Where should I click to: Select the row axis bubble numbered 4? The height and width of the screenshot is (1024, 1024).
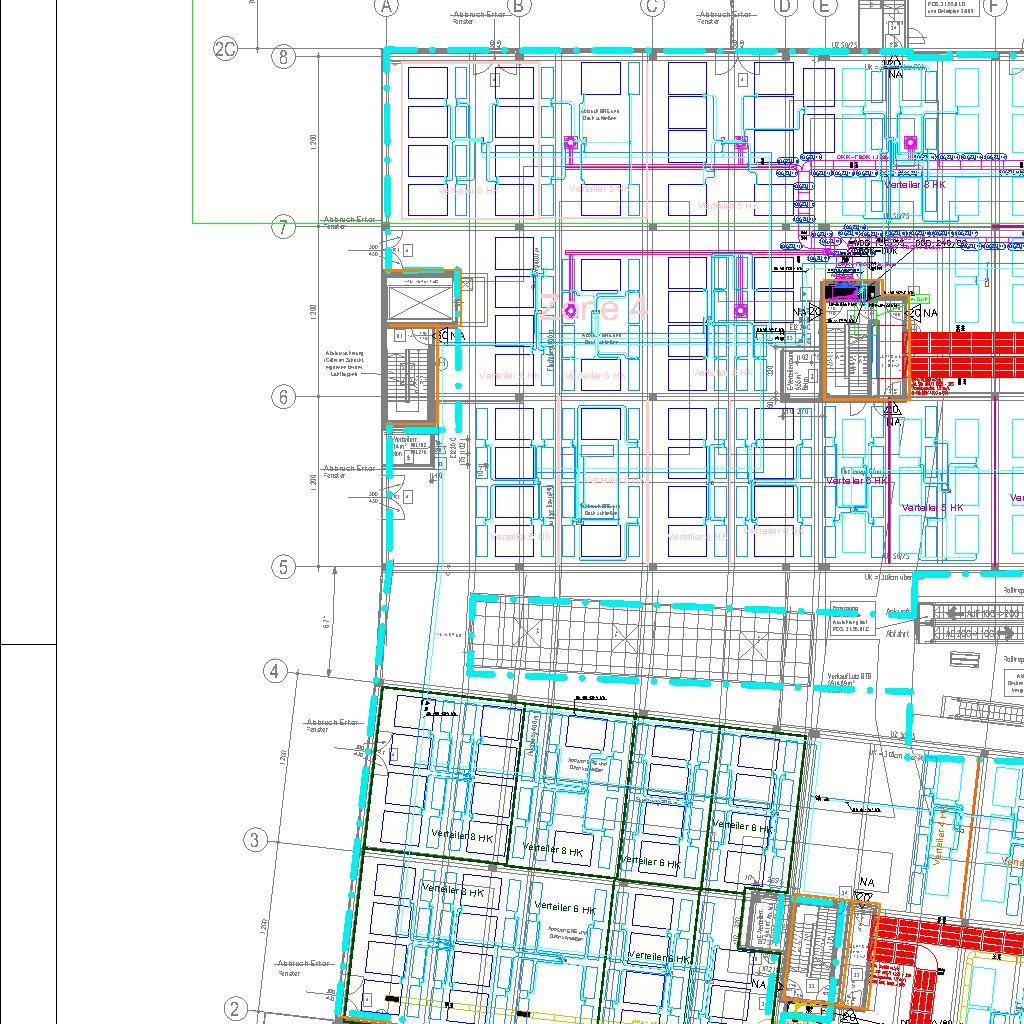point(275,671)
